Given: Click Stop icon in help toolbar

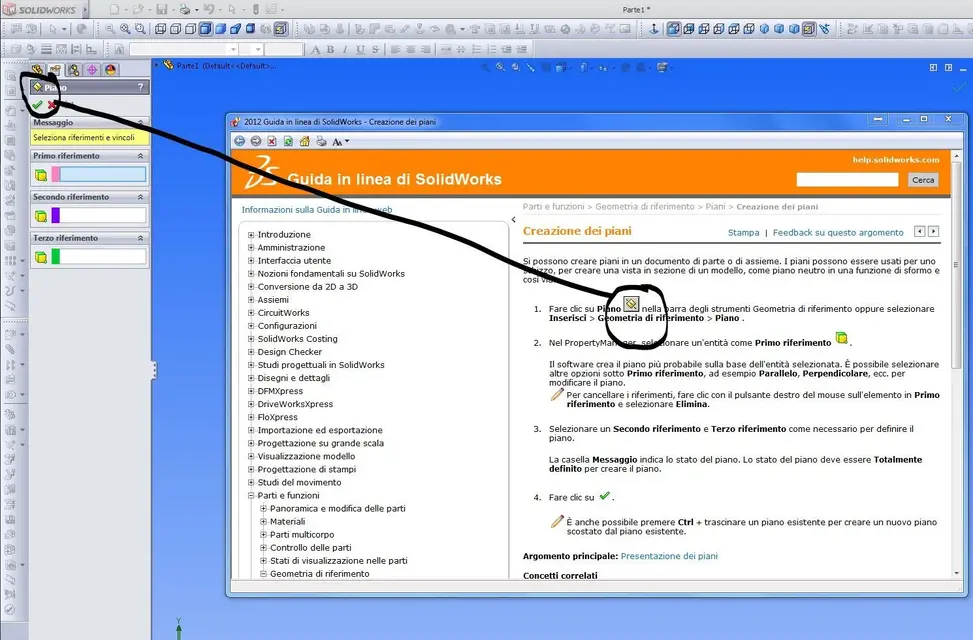Looking at the screenshot, I should pos(272,142).
